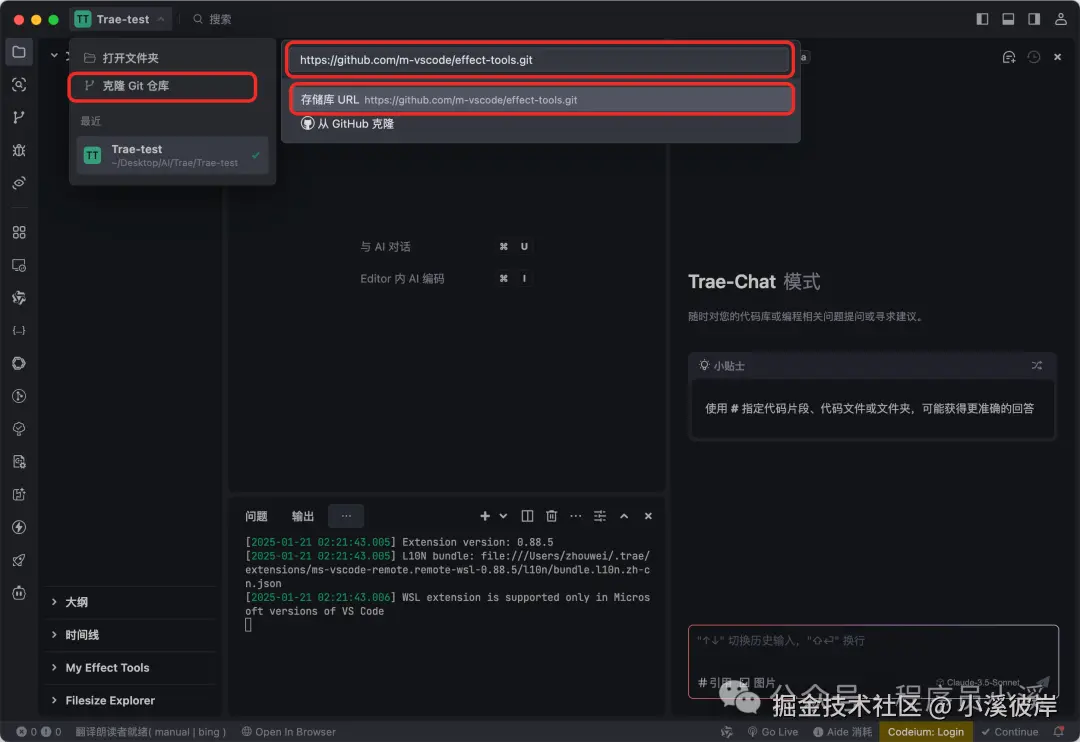Select the 存储库 URL suggestion
The image size is (1080, 742).
tap(541, 100)
